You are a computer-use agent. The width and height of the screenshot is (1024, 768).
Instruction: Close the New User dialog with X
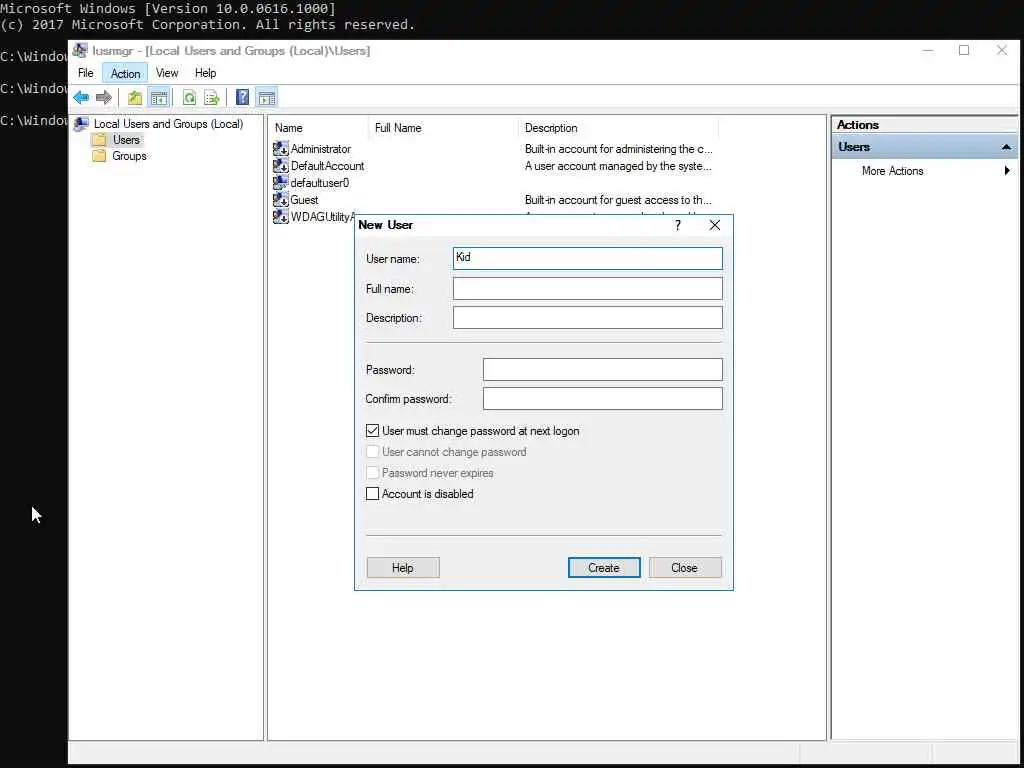[715, 225]
